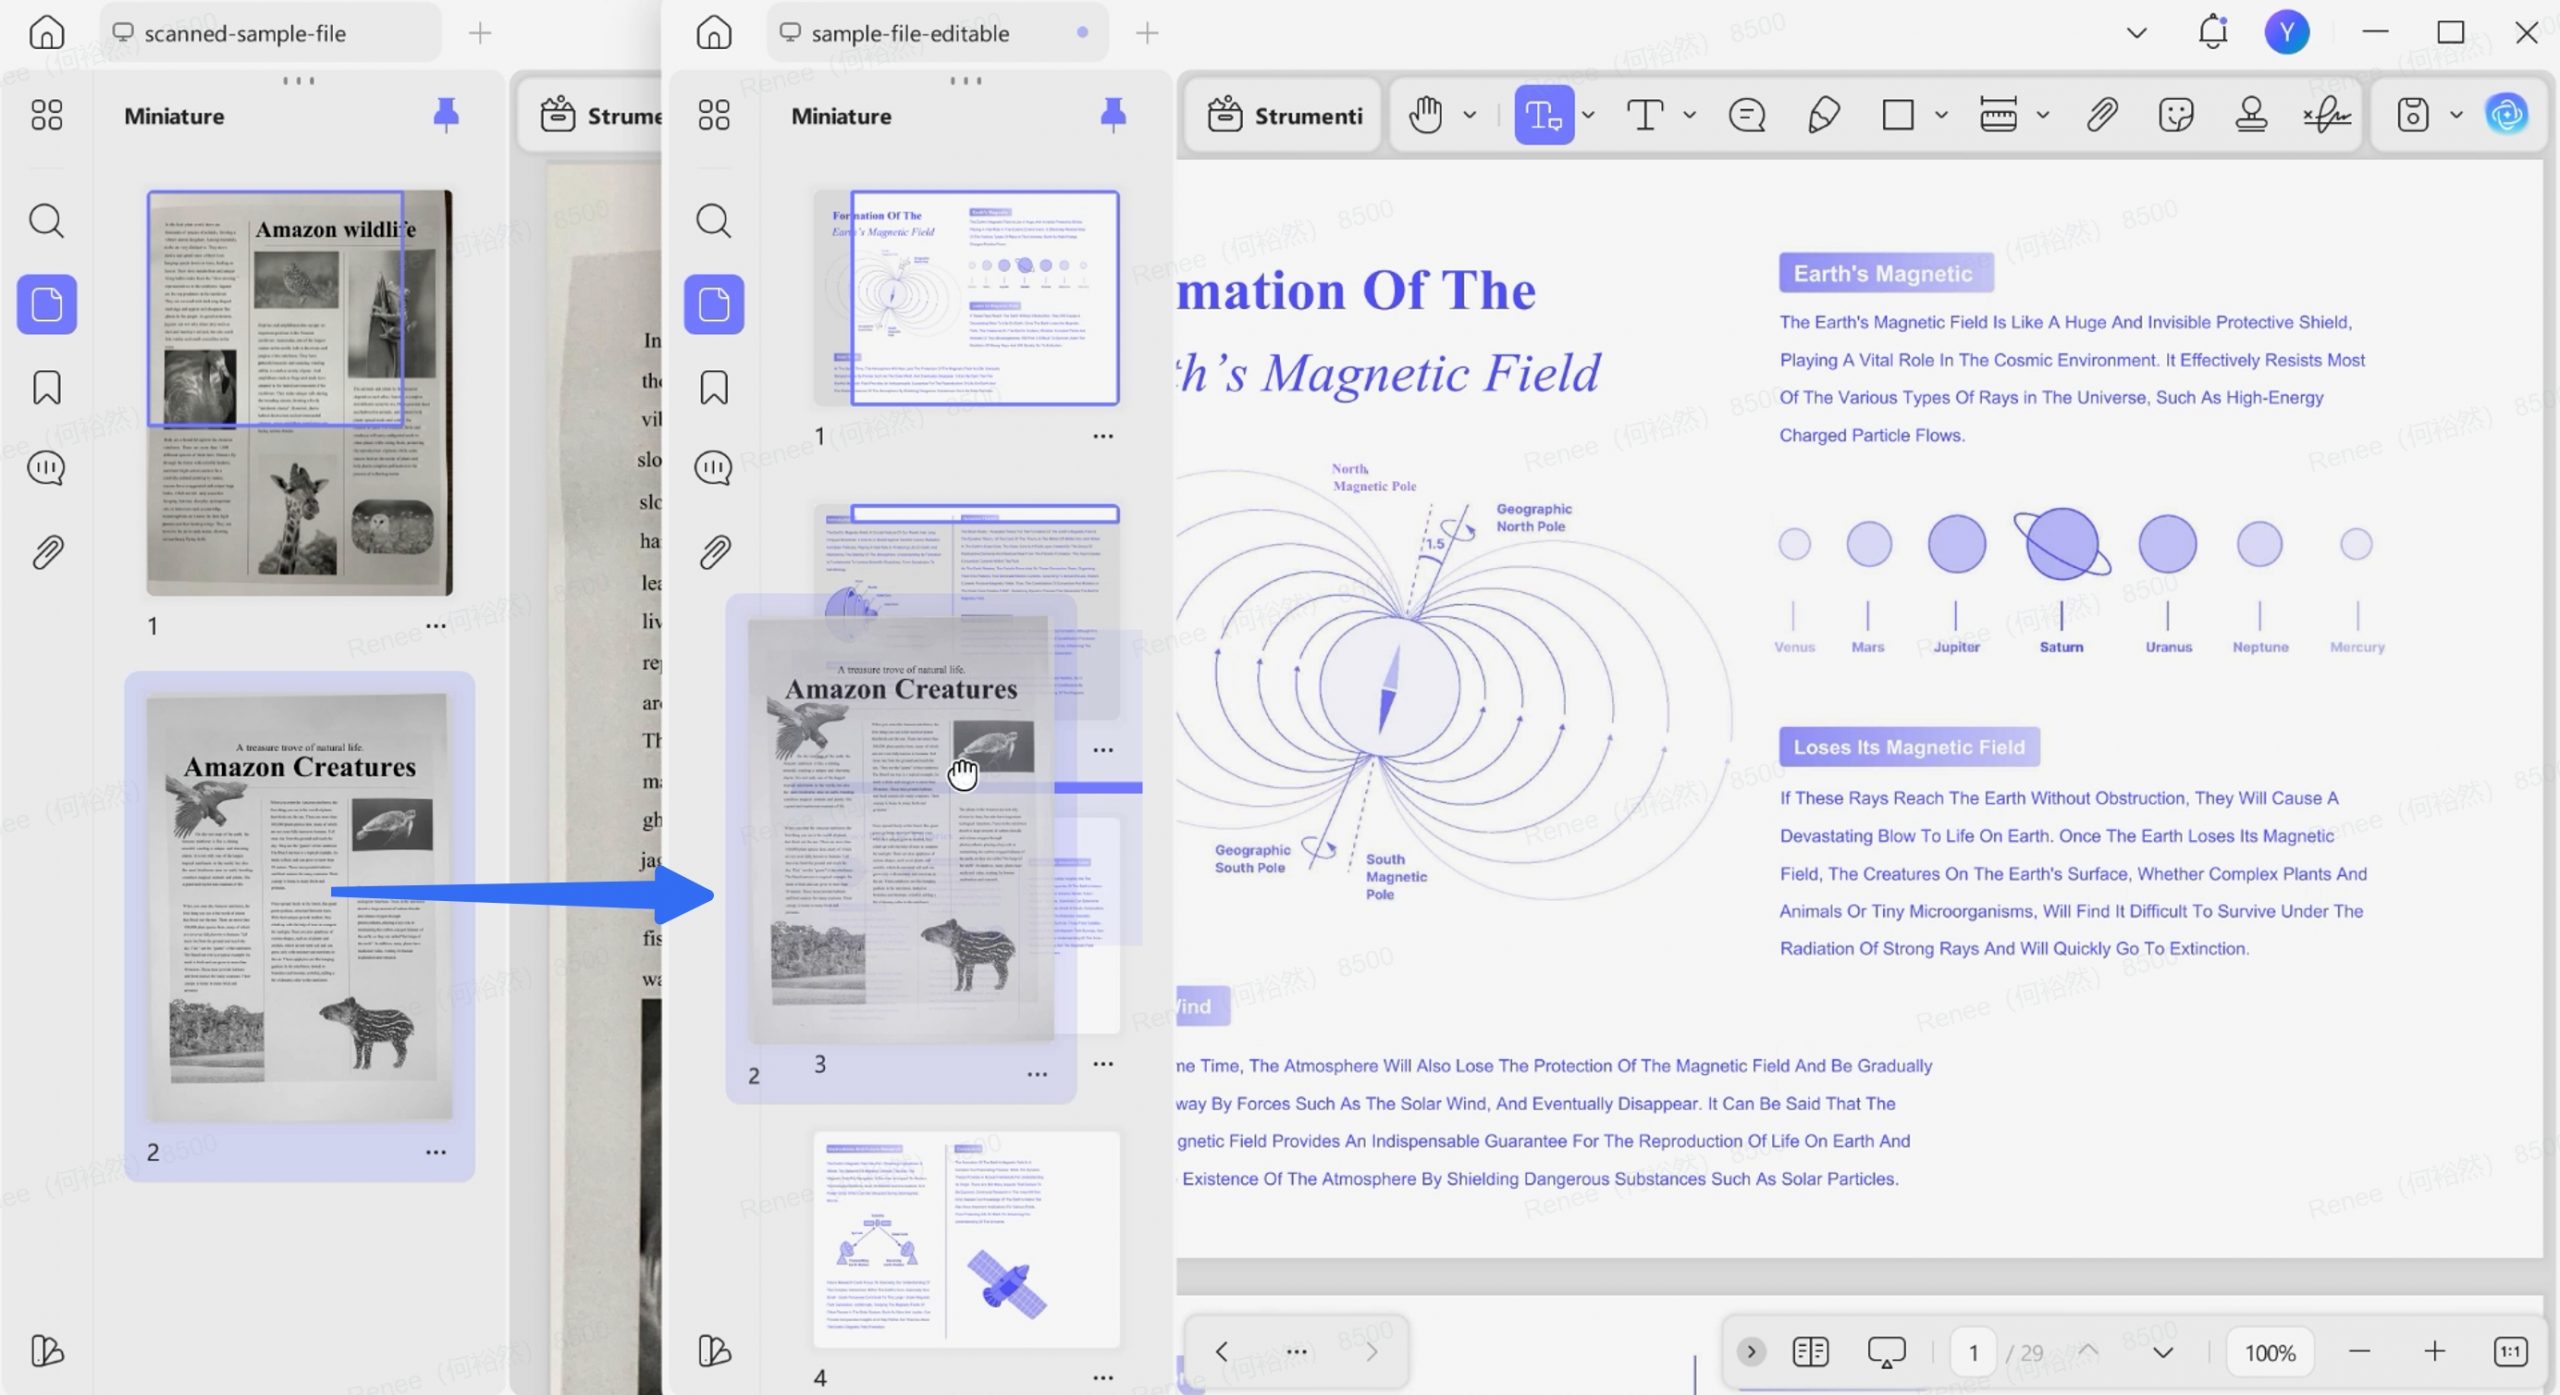Expand the Hand tool dropdown arrow
The width and height of the screenshot is (2560, 1395).
click(1470, 116)
